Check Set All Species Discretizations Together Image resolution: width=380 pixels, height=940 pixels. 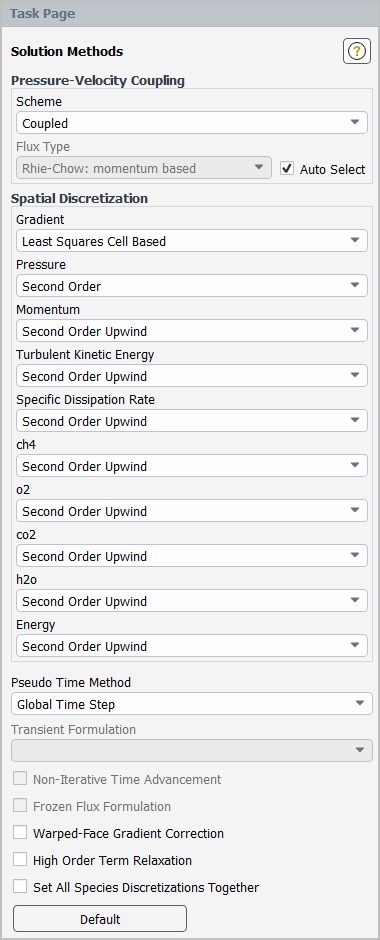[x=20, y=886]
